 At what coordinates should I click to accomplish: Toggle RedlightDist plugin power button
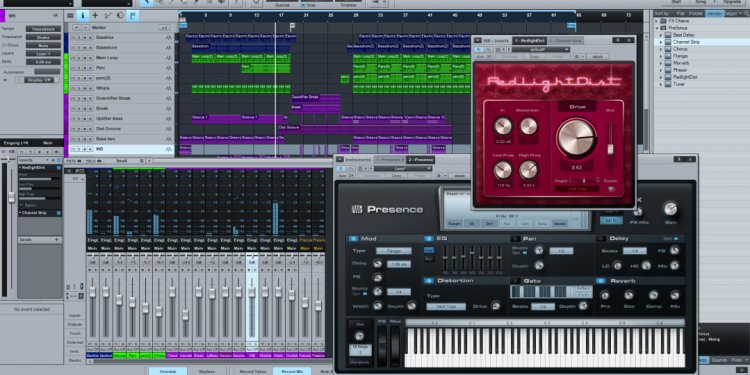tap(479, 49)
